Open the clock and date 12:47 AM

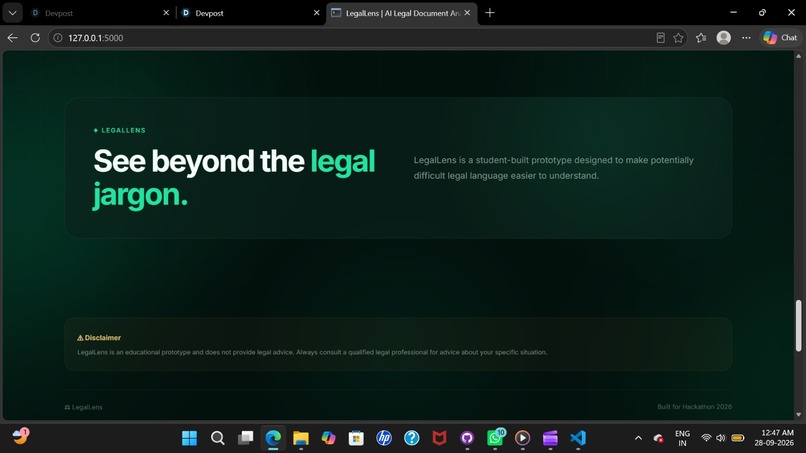point(774,438)
